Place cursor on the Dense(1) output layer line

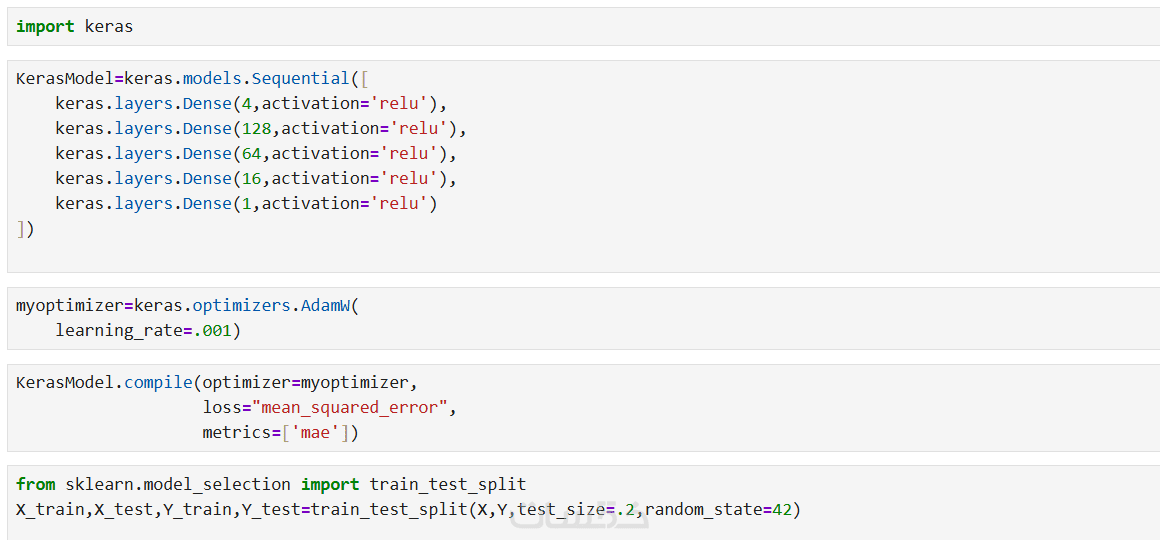(246, 203)
